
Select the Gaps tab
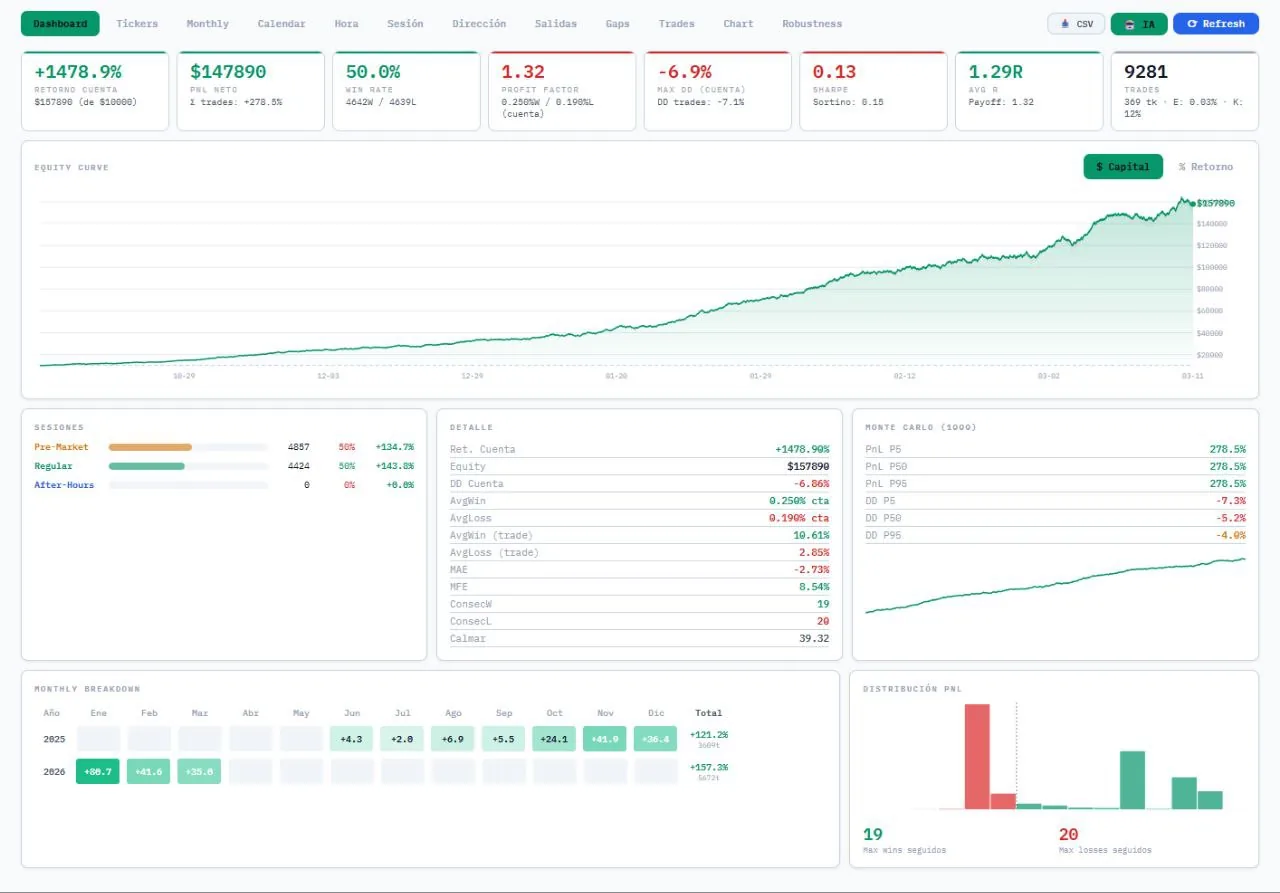click(x=617, y=23)
